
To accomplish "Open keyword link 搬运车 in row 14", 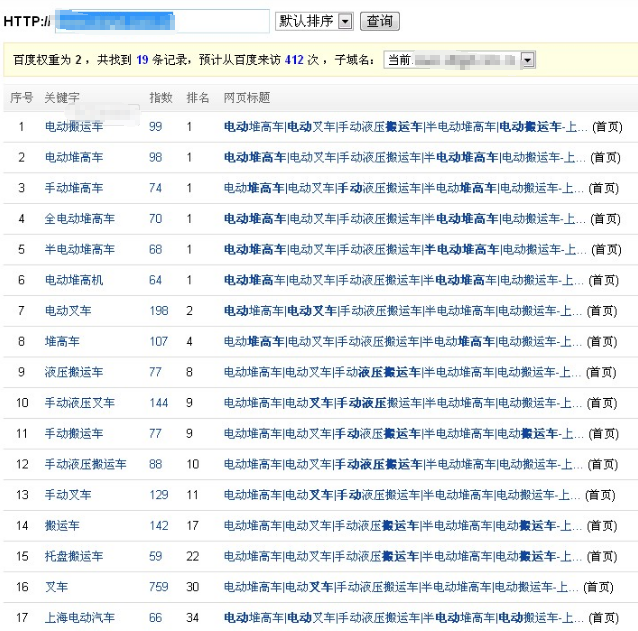I will [62, 526].
